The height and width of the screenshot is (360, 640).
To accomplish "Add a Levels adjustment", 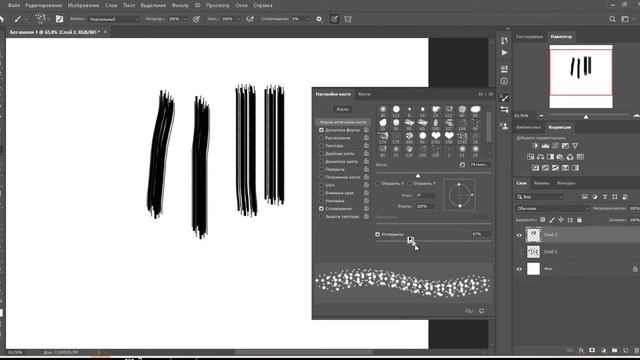I will (545, 146).
